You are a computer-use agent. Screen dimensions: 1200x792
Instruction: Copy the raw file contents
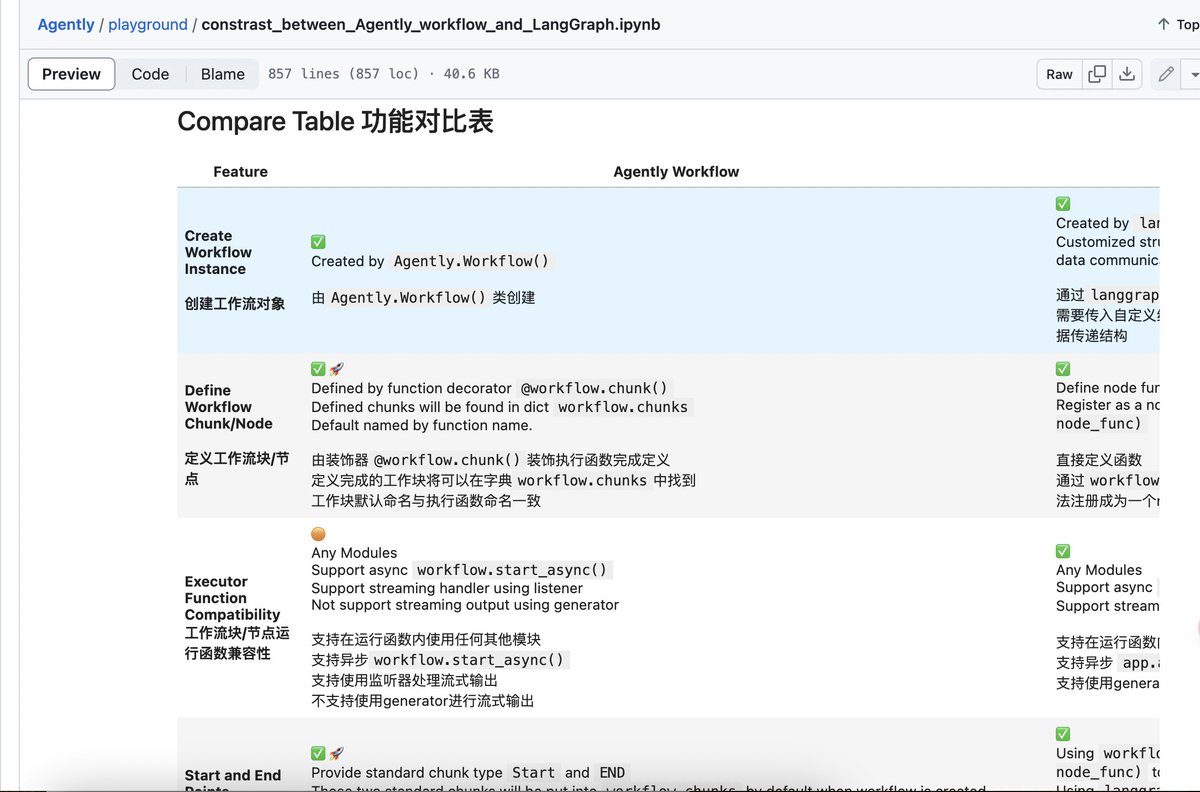point(1097,74)
